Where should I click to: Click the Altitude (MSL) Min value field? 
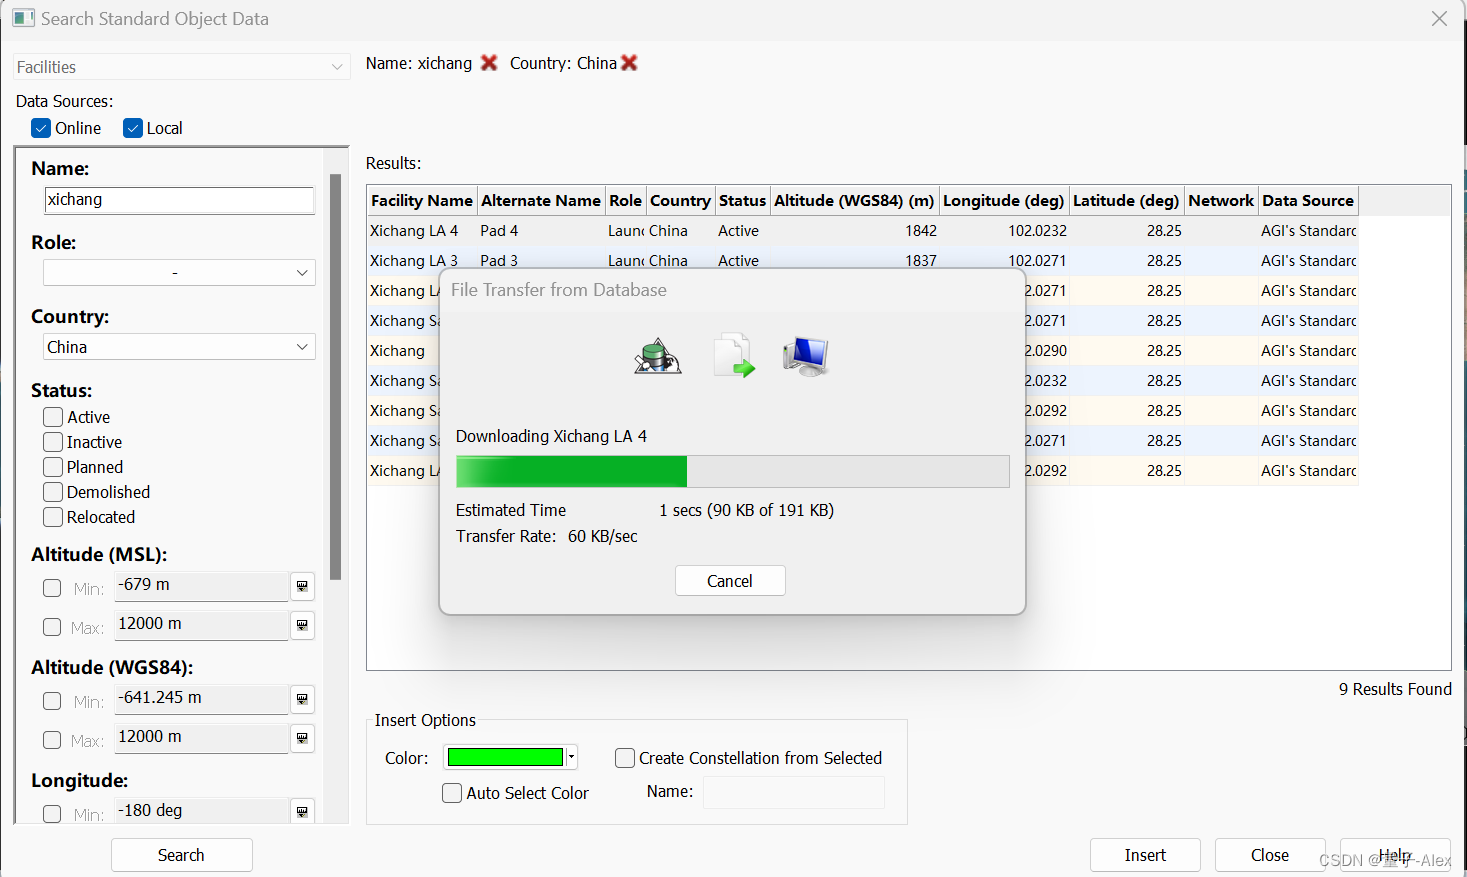tap(201, 586)
